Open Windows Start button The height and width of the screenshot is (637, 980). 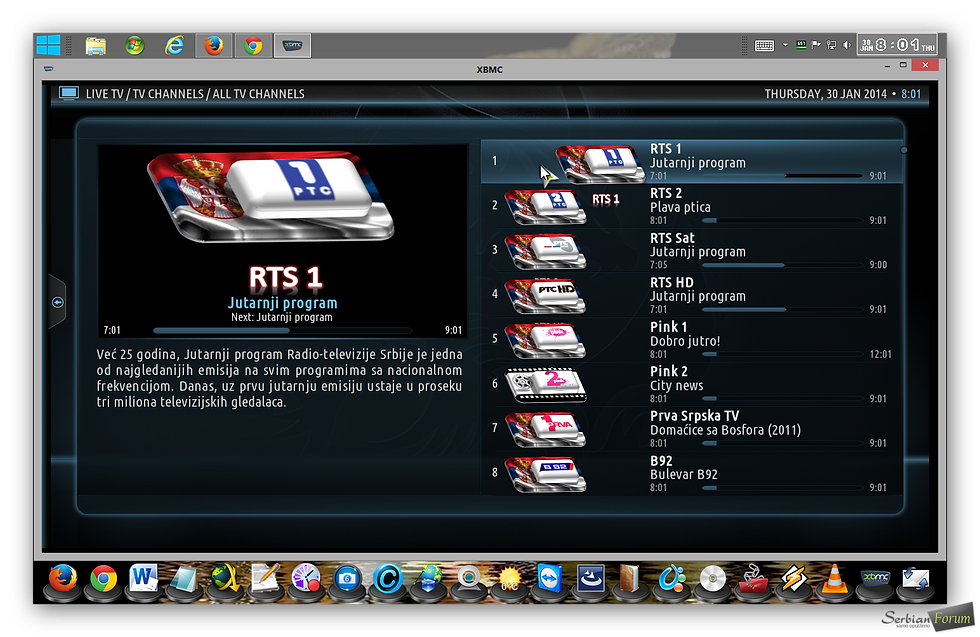point(48,46)
